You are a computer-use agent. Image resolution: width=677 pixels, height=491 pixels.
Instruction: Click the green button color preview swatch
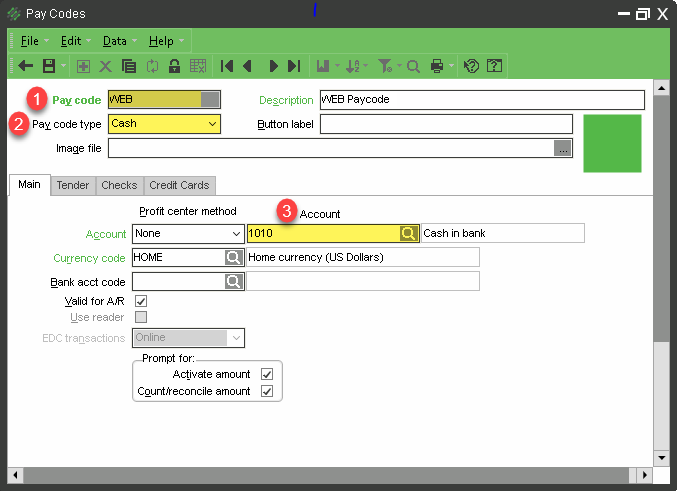pyautogui.click(x=612, y=143)
